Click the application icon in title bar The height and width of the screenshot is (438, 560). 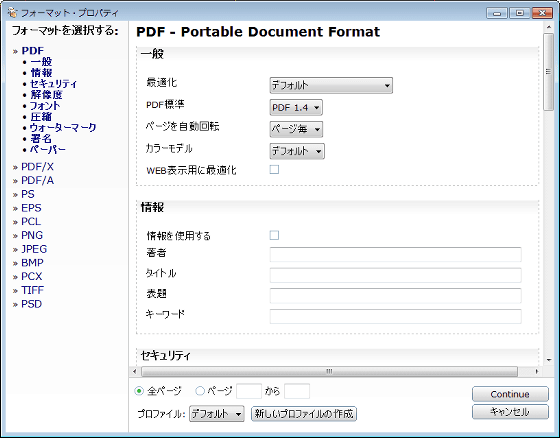pyautogui.click(x=12, y=13)
